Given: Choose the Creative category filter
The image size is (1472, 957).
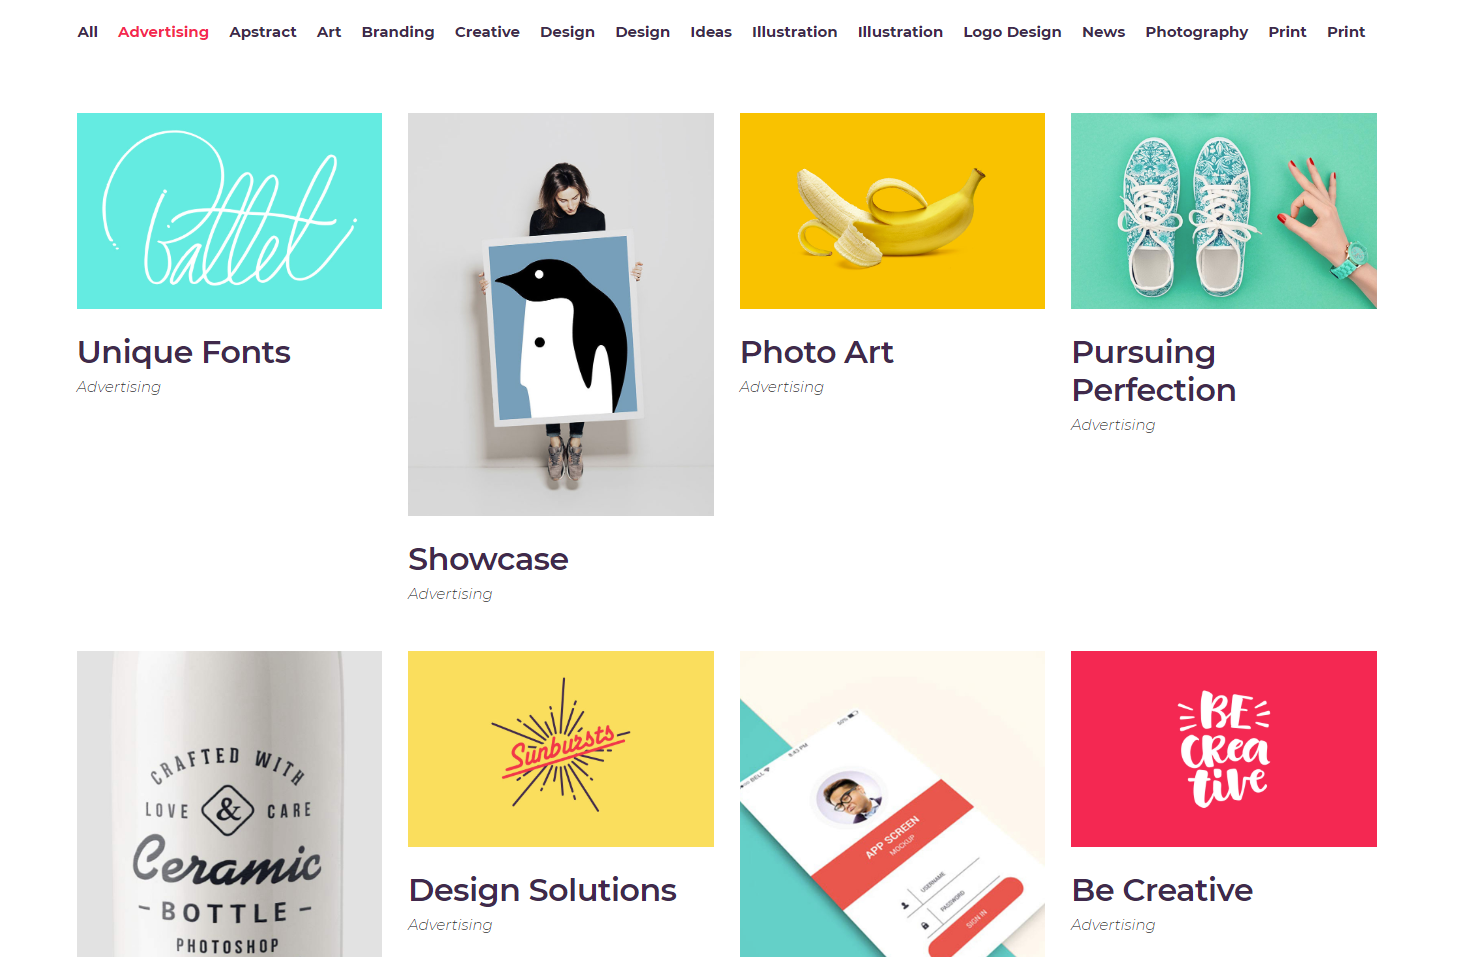Looking at the screenshot, I should tap(487, 32).
